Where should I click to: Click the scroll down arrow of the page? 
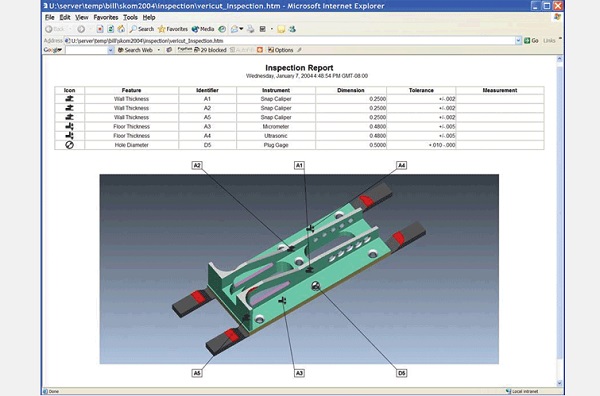coord(559,383)
